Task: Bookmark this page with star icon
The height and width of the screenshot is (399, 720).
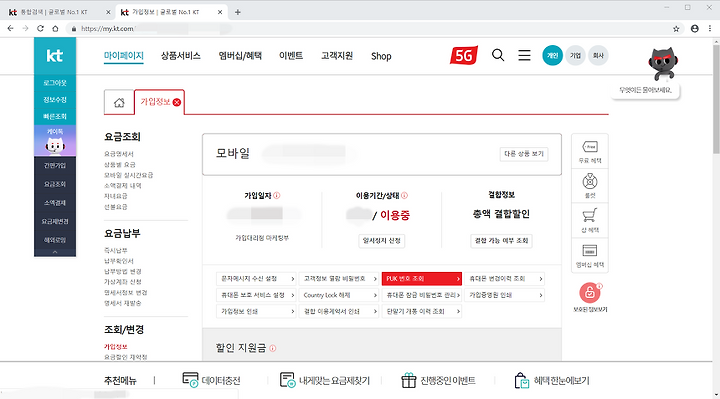Action: 676,28
